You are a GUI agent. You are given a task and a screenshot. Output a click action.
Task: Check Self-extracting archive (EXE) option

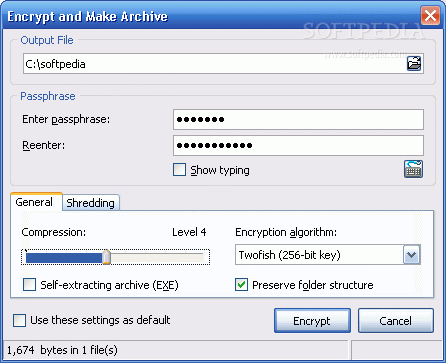click(x=29, y=285)
